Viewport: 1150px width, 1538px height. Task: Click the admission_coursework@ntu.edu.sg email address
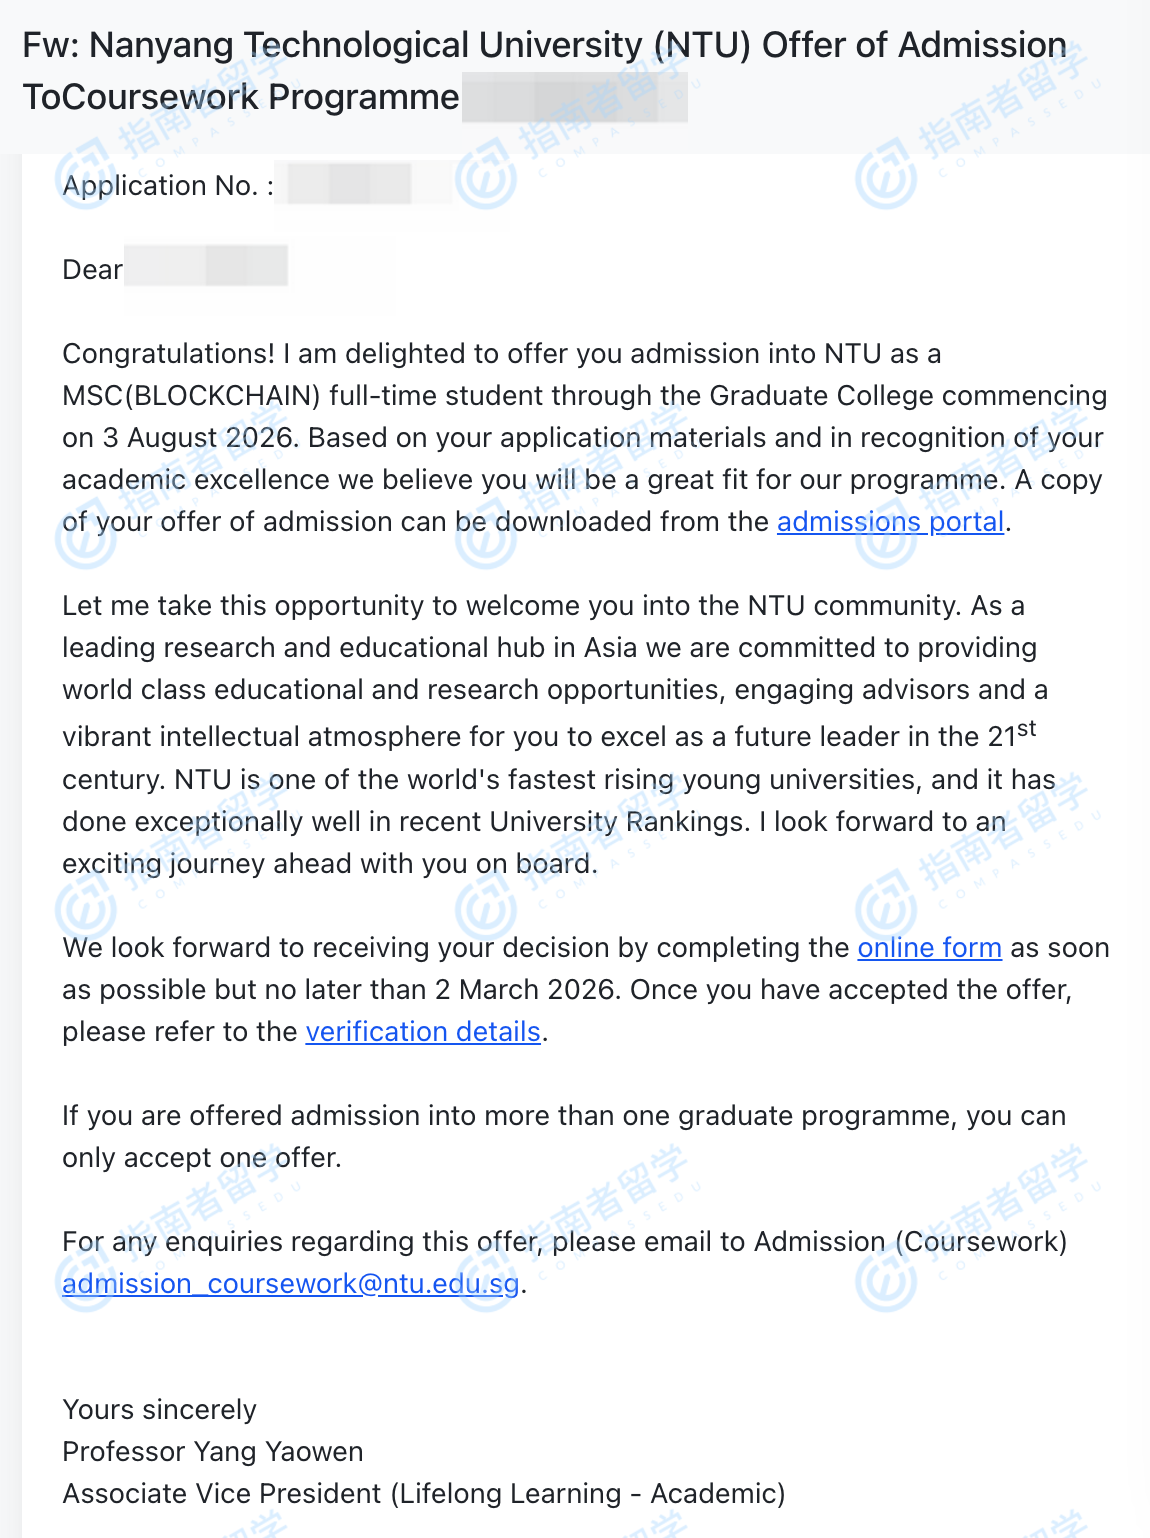[291, 1284]
